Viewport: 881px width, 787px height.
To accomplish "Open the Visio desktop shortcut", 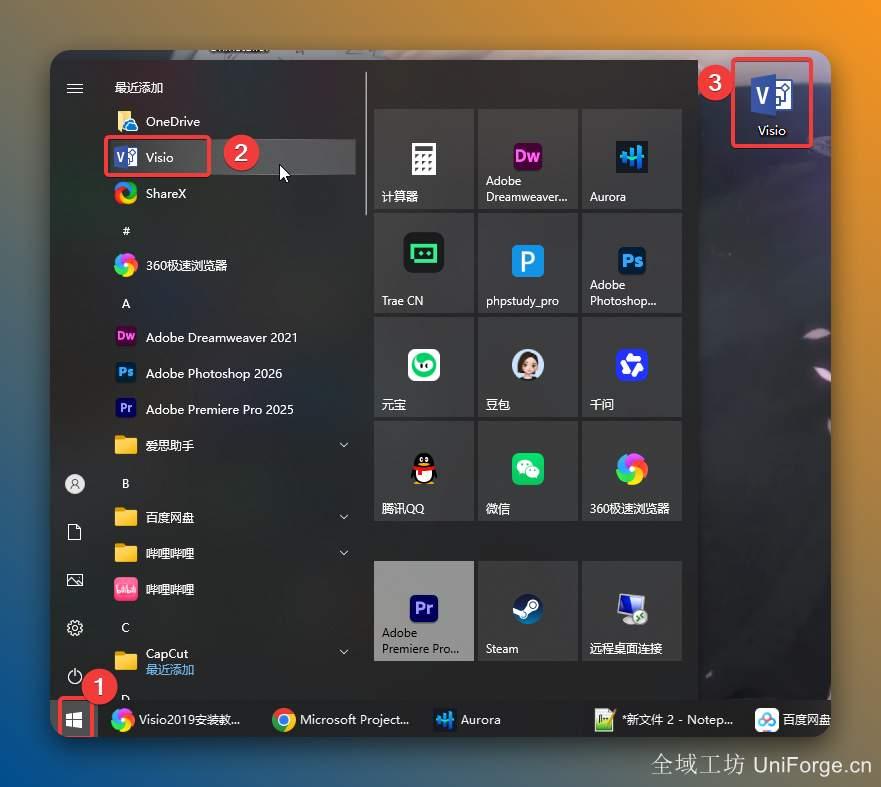I will point(771,104).
